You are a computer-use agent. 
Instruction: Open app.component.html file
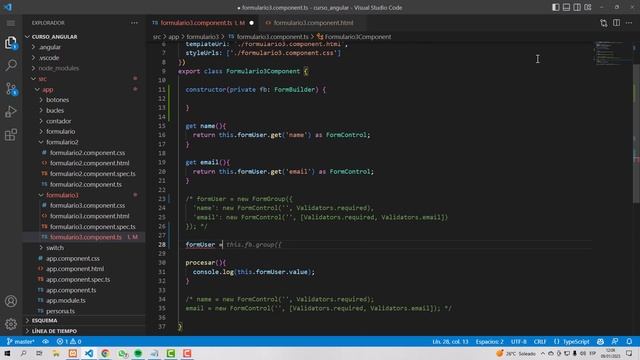pyautogui.click(x=75, y=269)
